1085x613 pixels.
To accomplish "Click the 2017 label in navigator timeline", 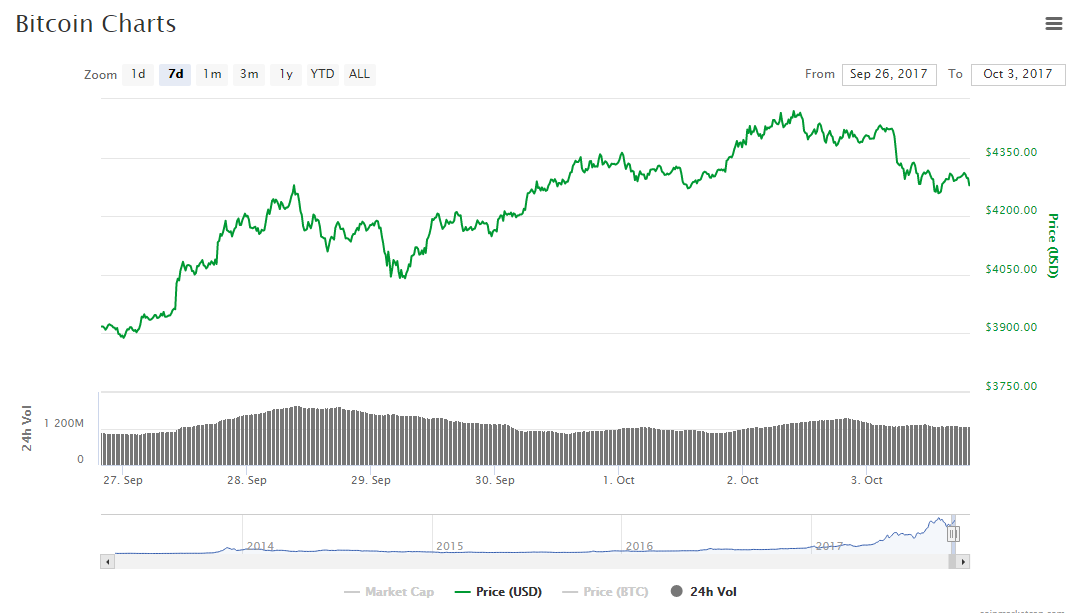I will (829, 546).
